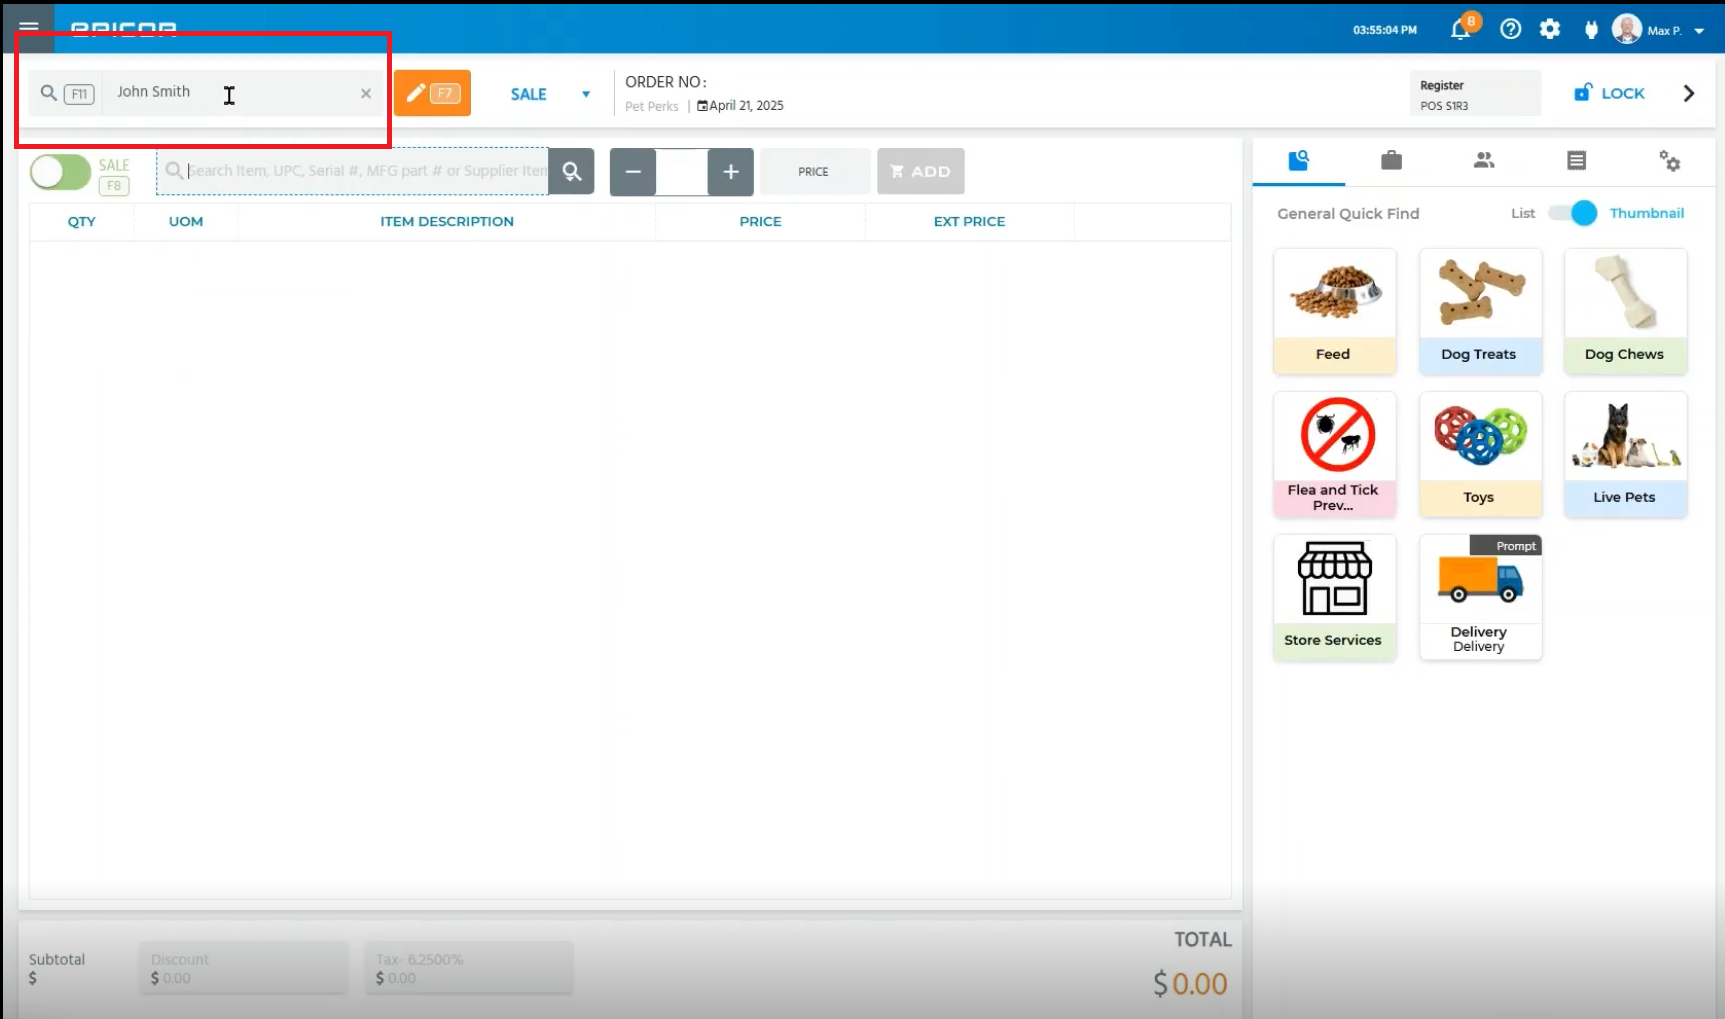Expand the right panel chevron arrow

tap(1689, 93)
